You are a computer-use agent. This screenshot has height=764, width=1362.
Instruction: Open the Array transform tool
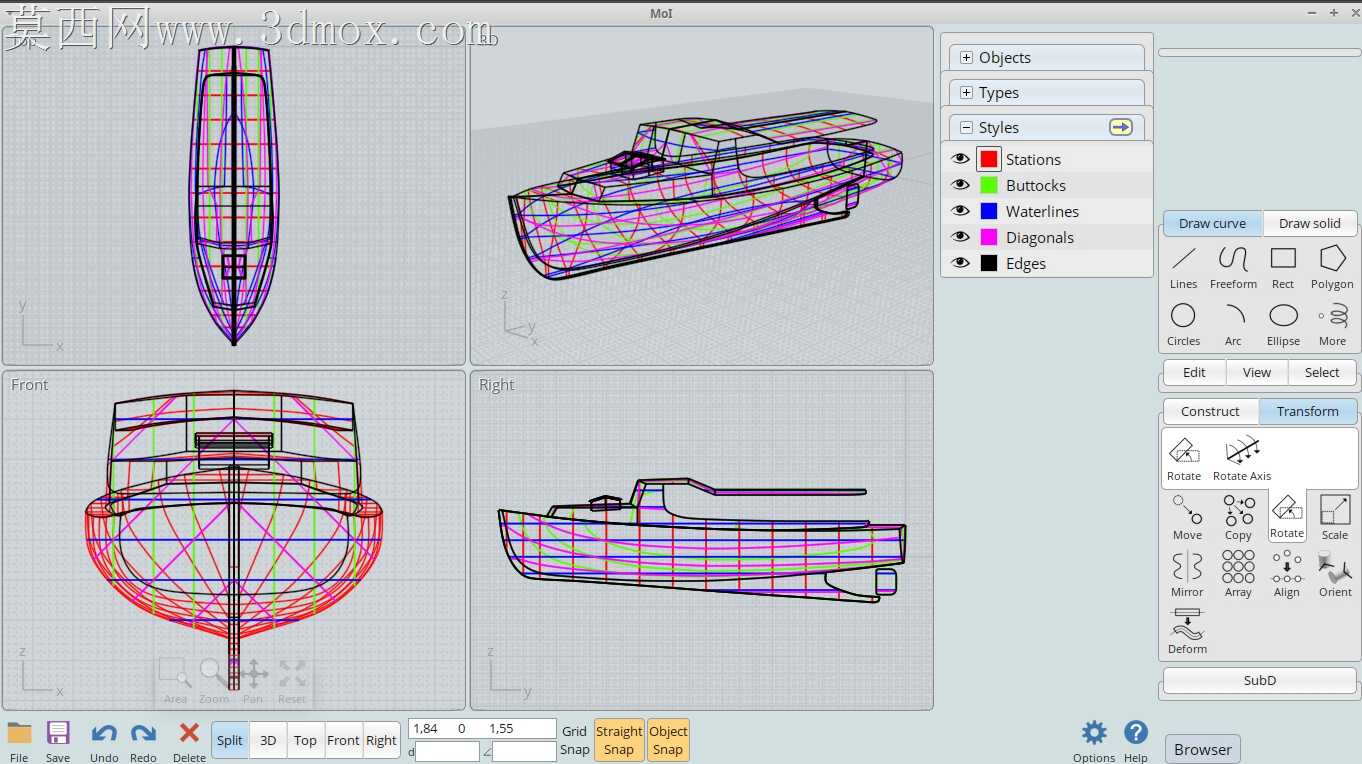click(x=1238, y=574)
